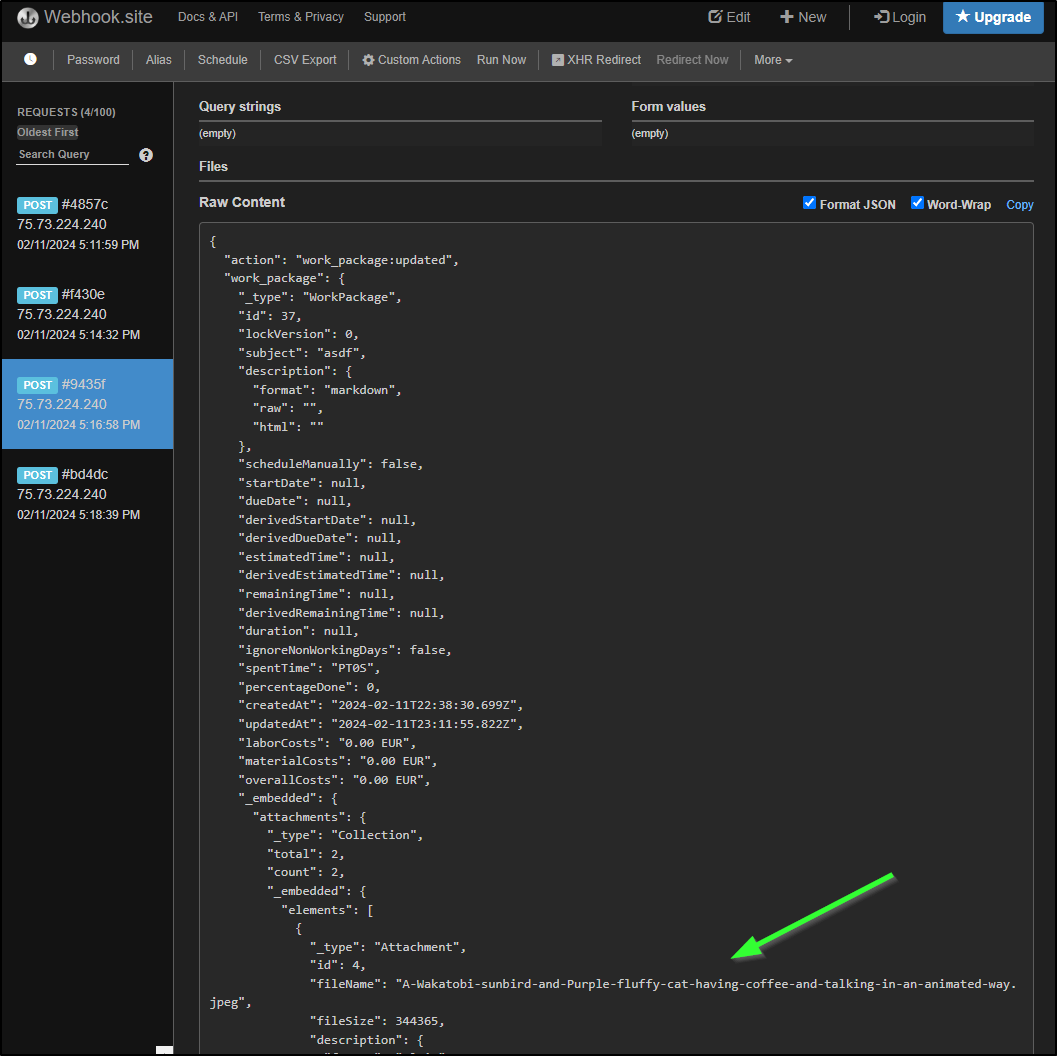Screen dimensions: 1057x1056
Task: Open the Docs & API page
Action: coord(208,17)
